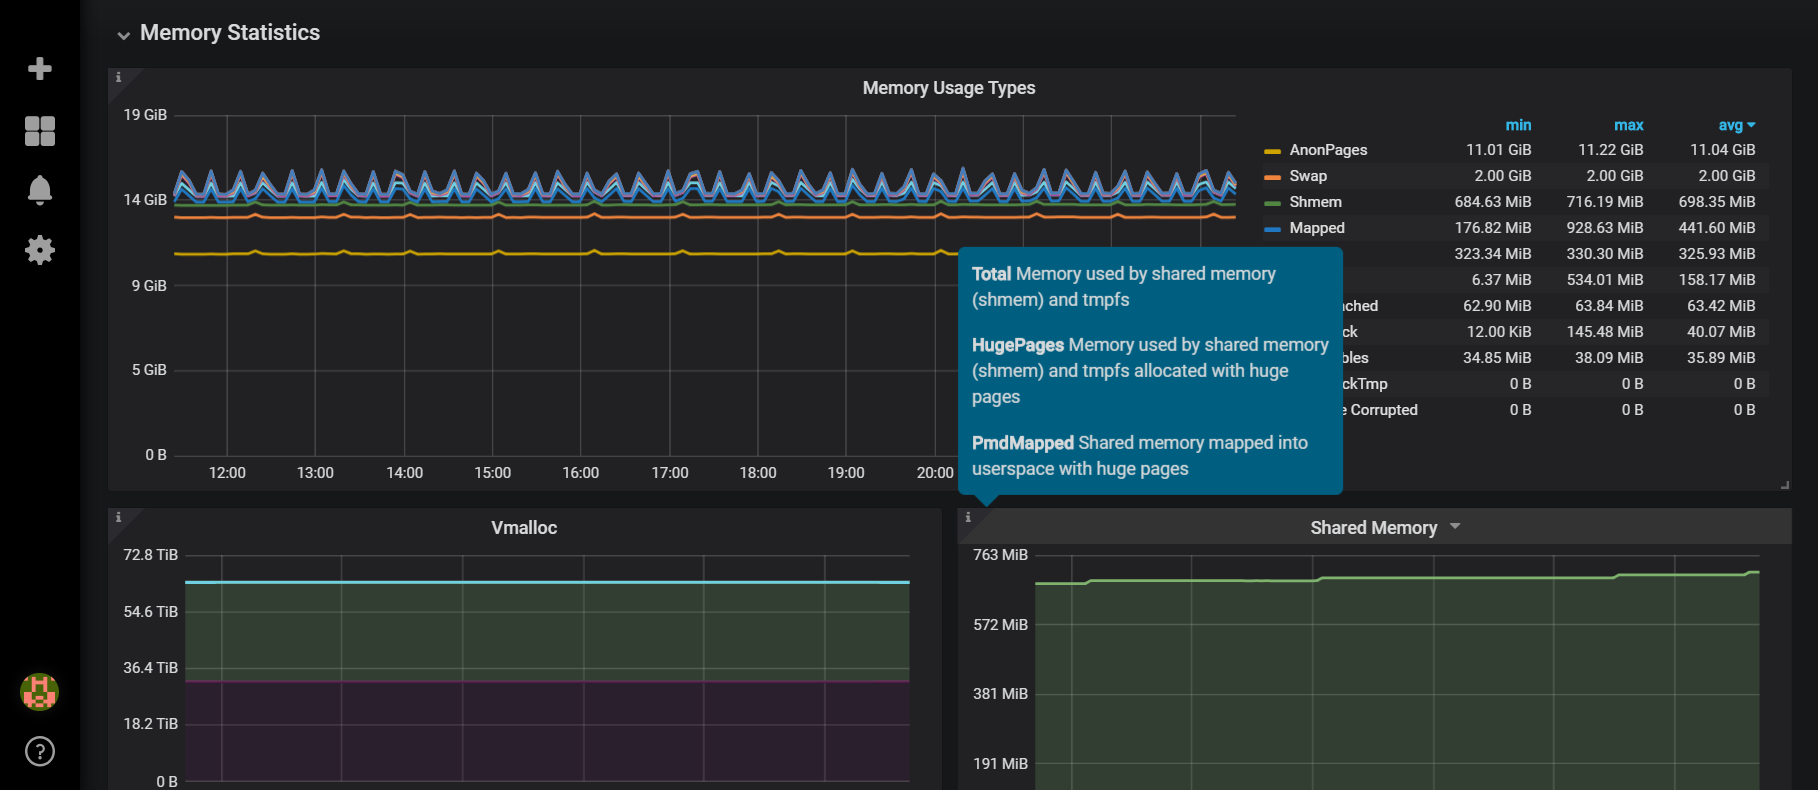Image resolution: width=1818 pixels, height=790 pixels.
Task: Click info icon on Vmalloc panel
Action: (118, 518)
